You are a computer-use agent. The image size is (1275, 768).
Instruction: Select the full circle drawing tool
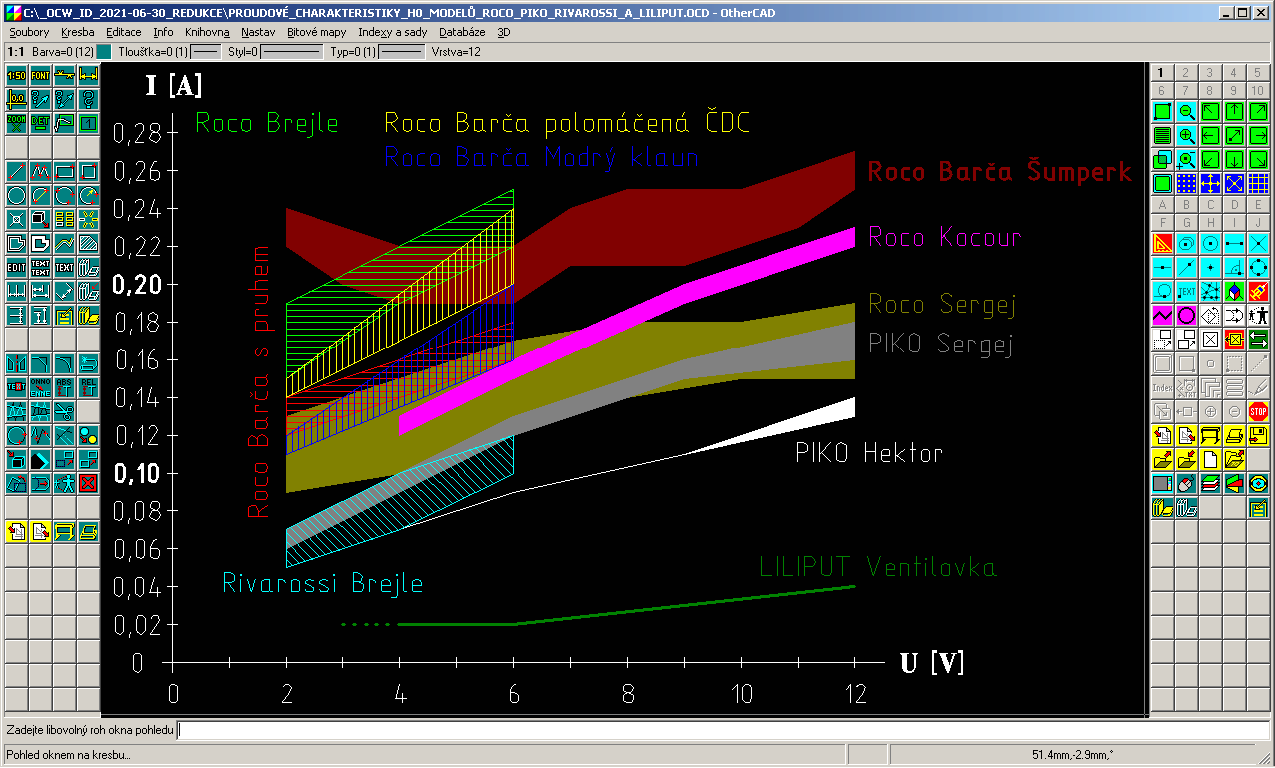click(x=16, y=195)
